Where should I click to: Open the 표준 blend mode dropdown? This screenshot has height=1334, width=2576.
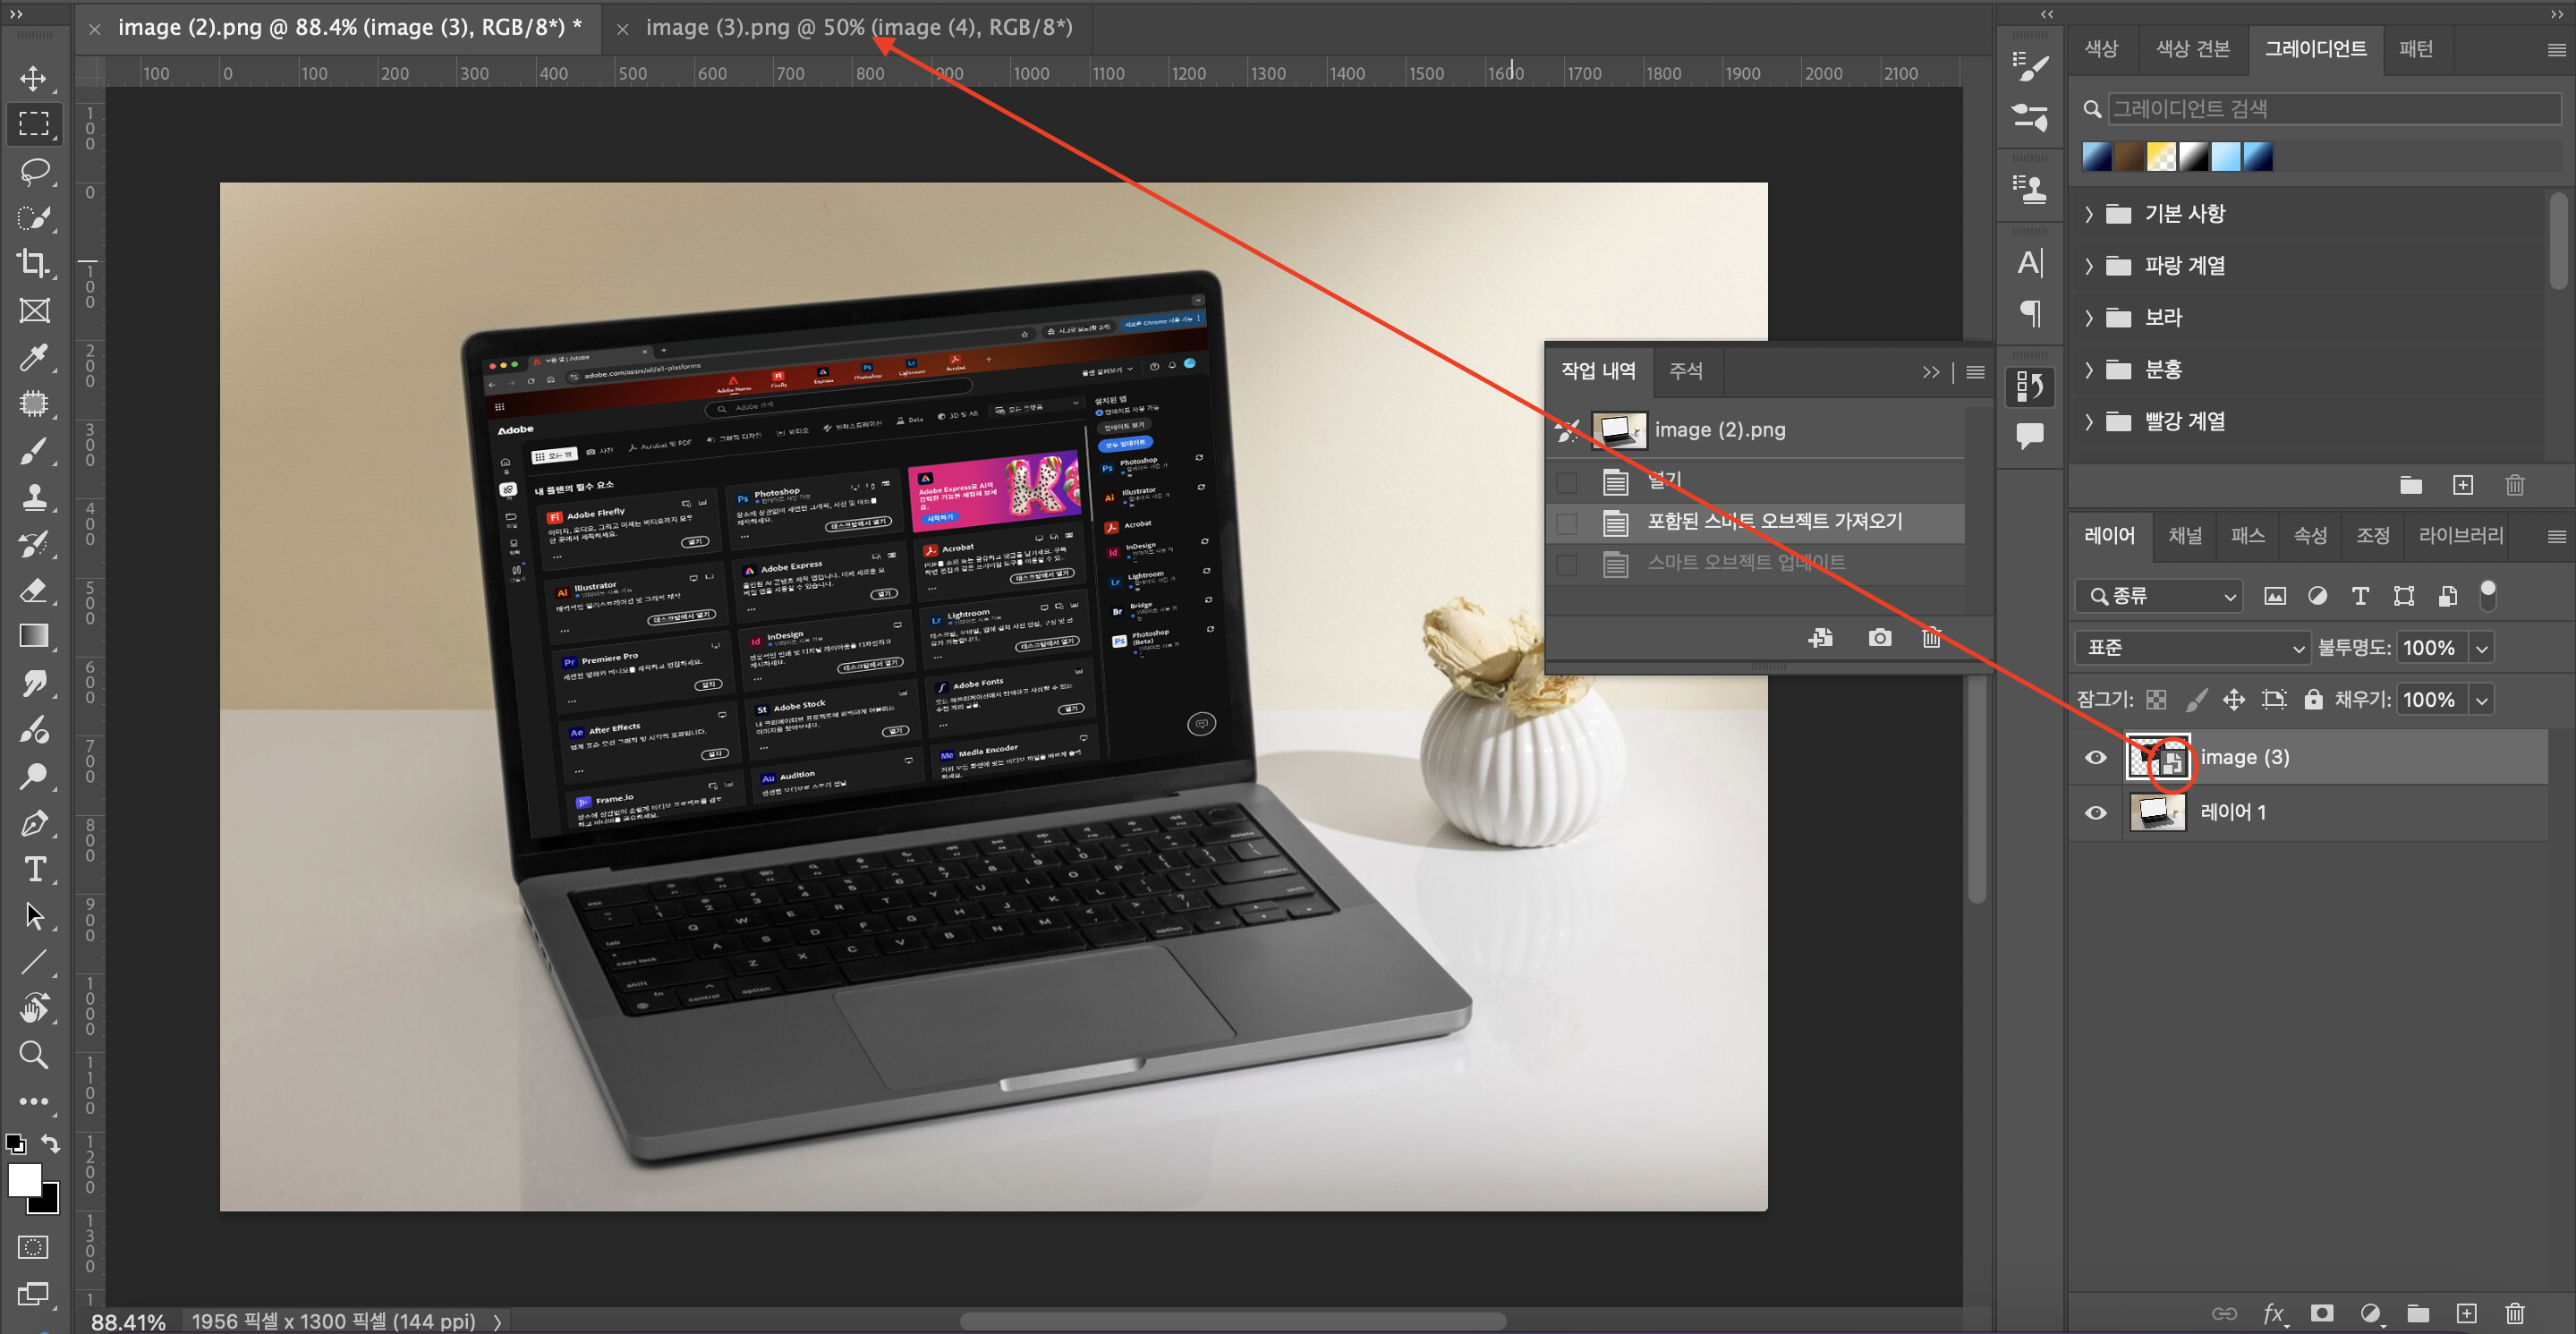pyautogui.click(x=2192, y=647)
